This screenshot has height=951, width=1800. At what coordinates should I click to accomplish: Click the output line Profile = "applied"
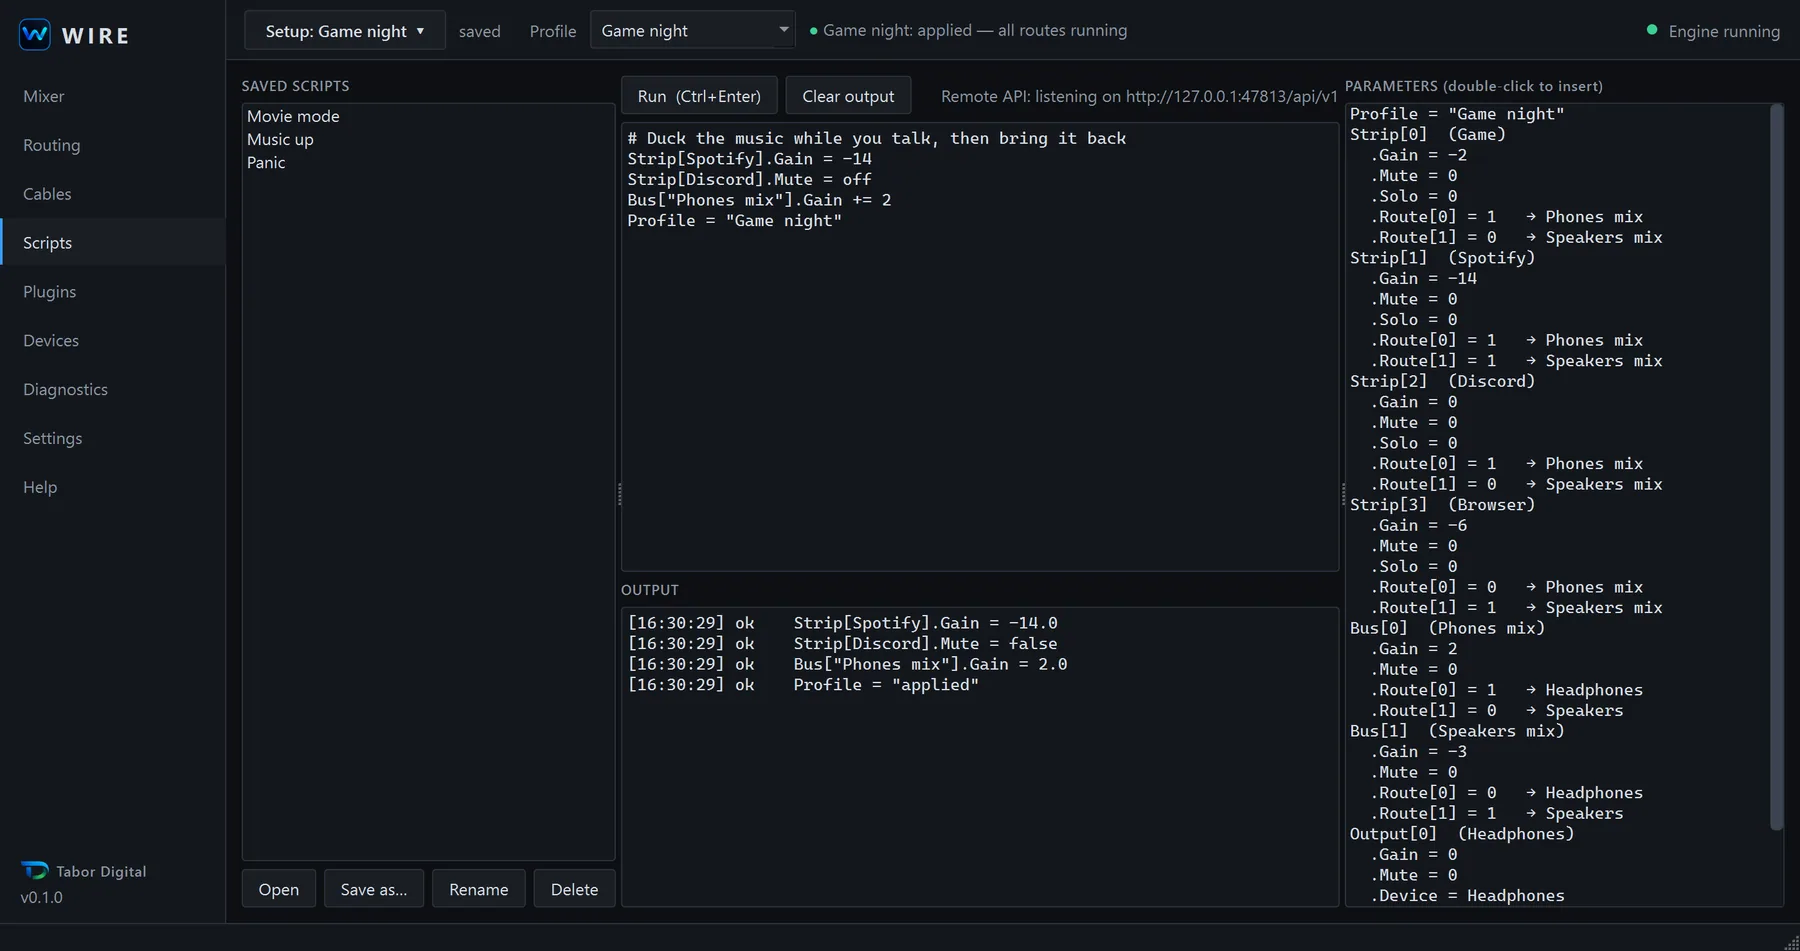point(803,685)
